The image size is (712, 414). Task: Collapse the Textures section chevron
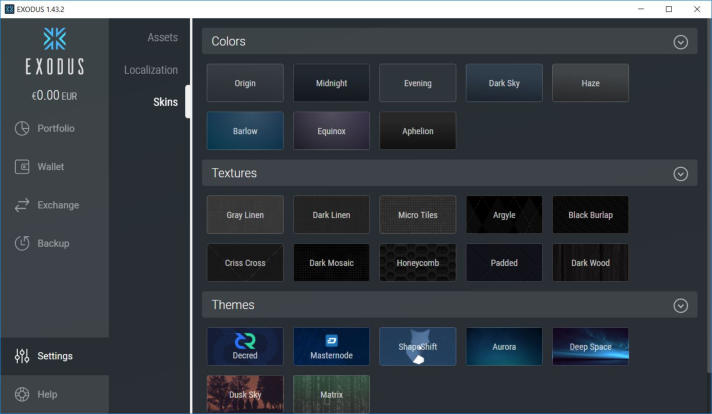click(x=680, y=174)
